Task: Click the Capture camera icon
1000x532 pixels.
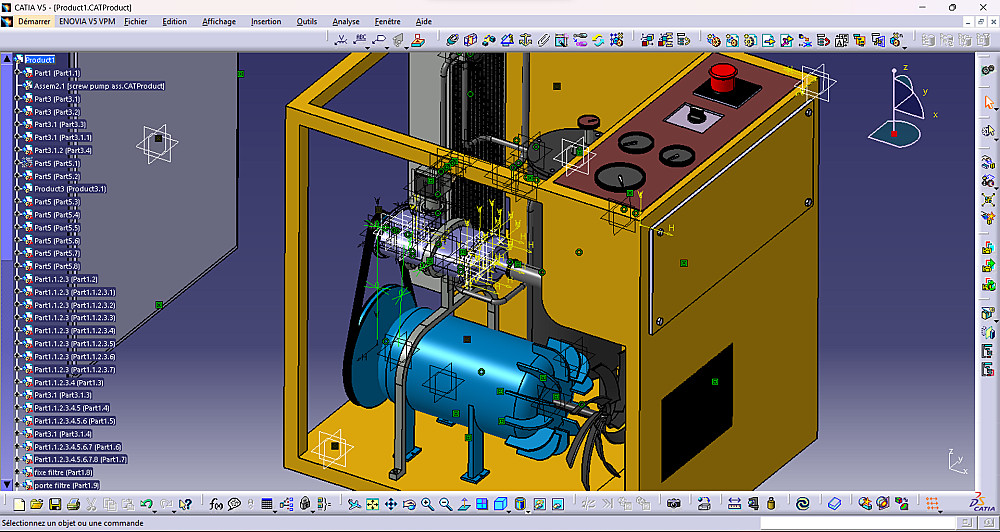Action: tap(674, 504)
